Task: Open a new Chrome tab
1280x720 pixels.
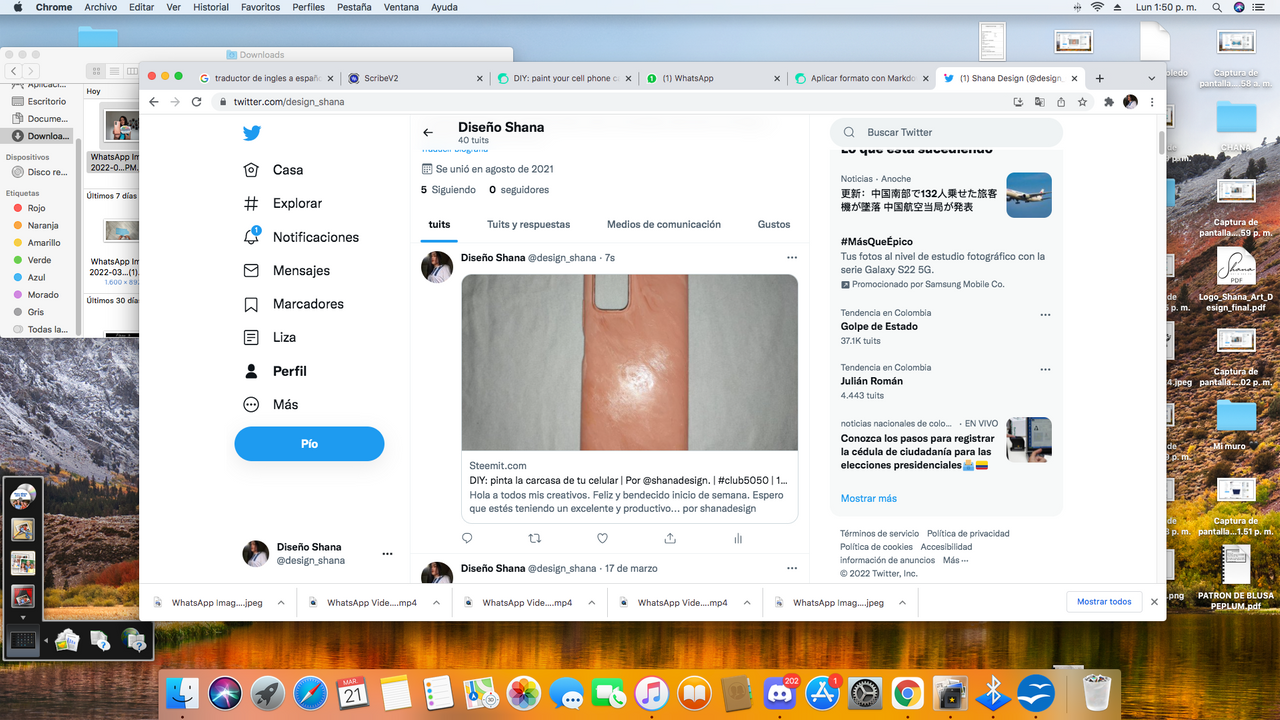Action: tap(1100, 78)
